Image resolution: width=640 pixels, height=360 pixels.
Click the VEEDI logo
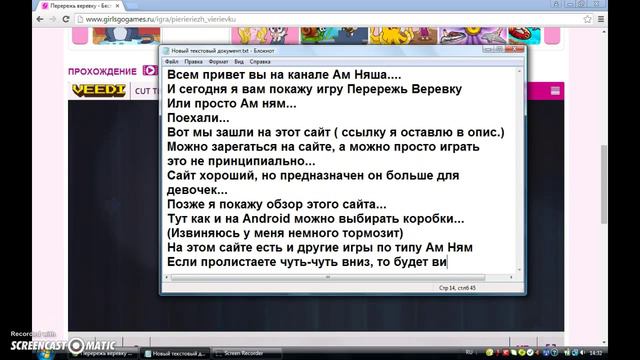coord(99,91)
